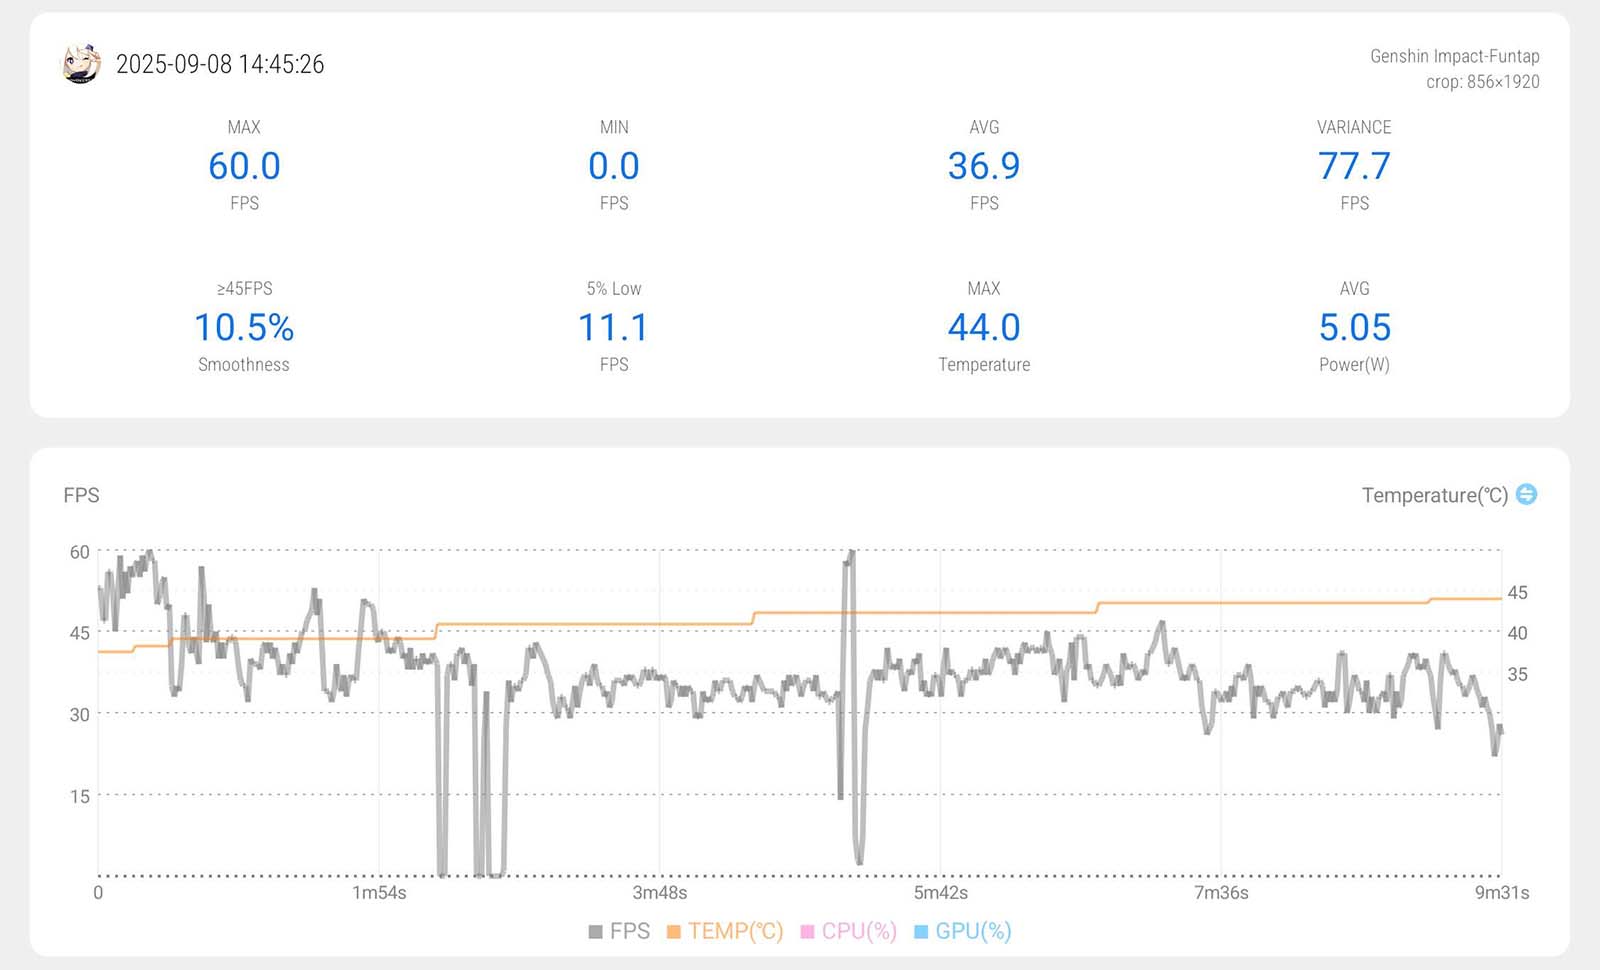Click the blue GPU(%) legend color square
The image size is (1600, 970).
921,932
